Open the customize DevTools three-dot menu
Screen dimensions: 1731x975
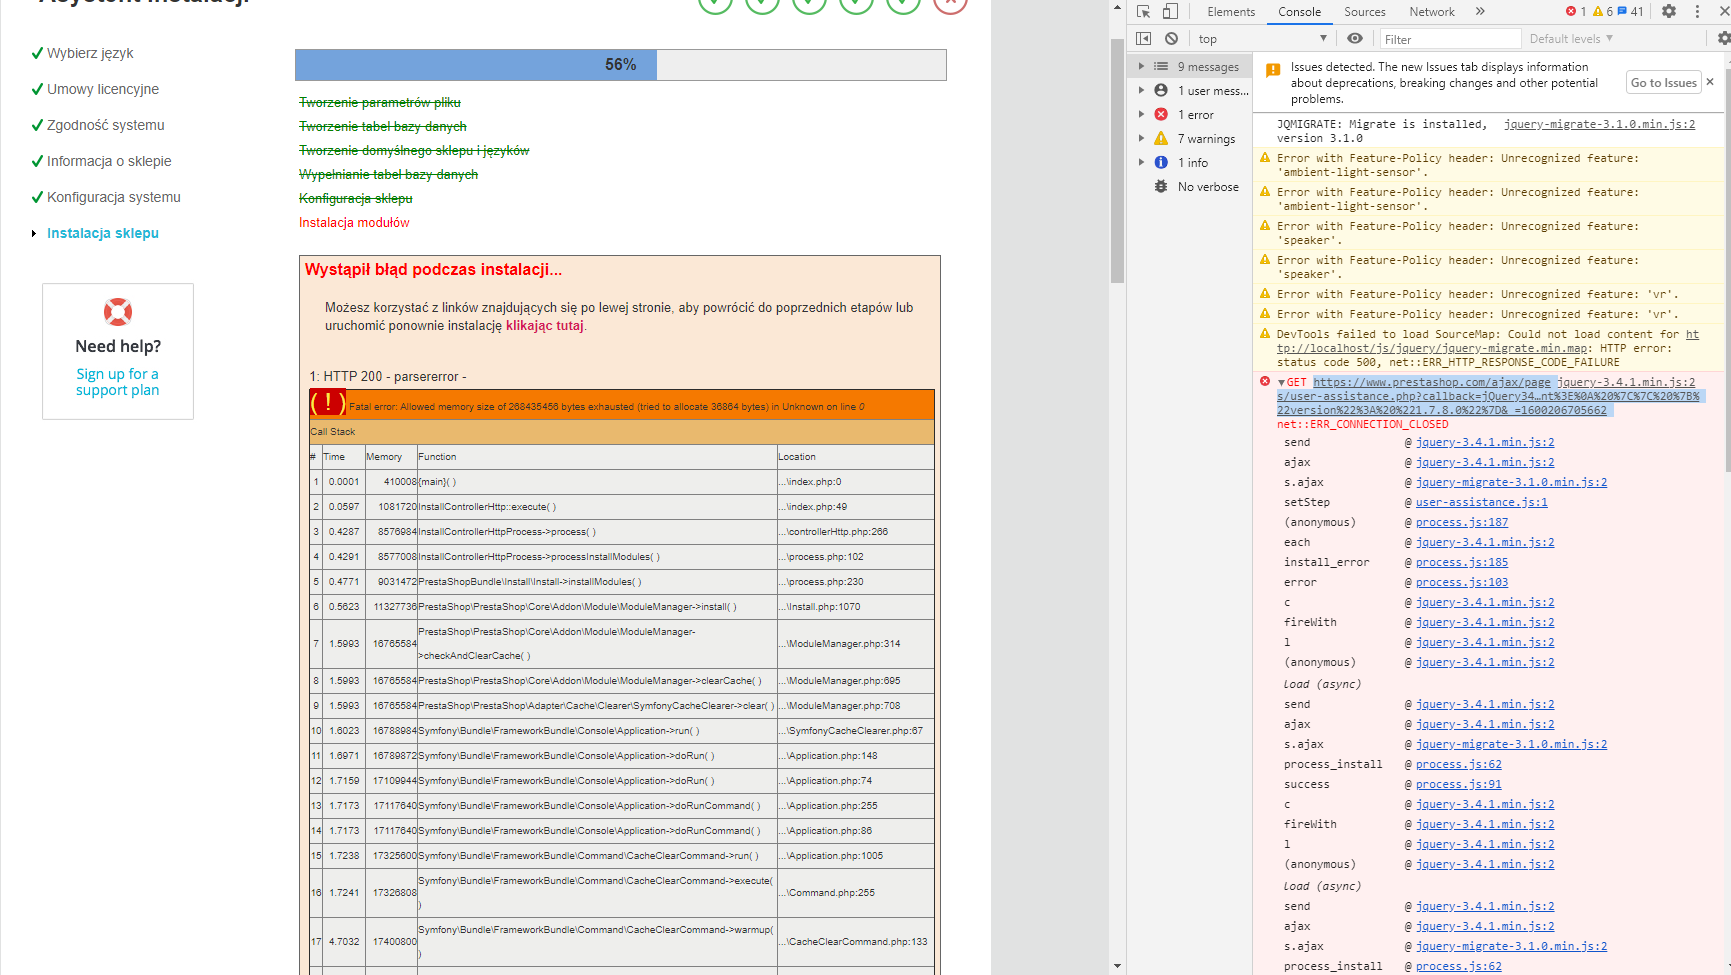click(1697, 11)
